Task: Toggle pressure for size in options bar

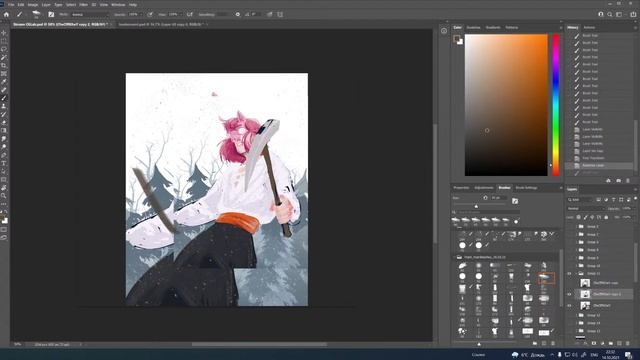Action: point(269,14)
